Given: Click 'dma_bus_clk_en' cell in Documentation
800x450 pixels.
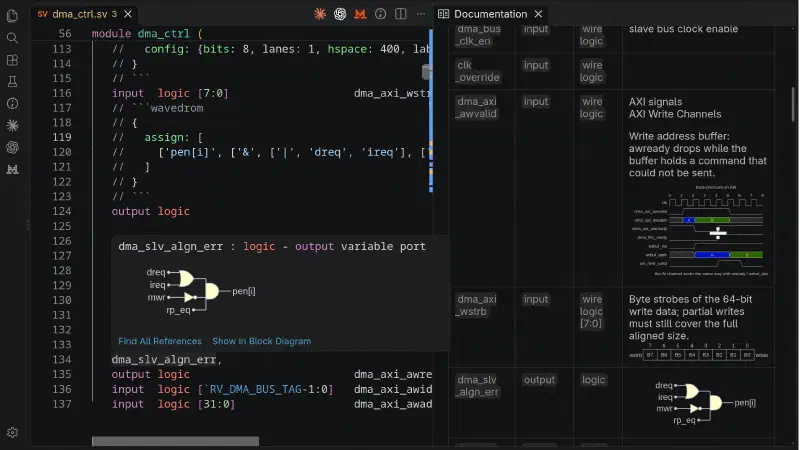Looking at the screenshot, I should coord(479,35).
